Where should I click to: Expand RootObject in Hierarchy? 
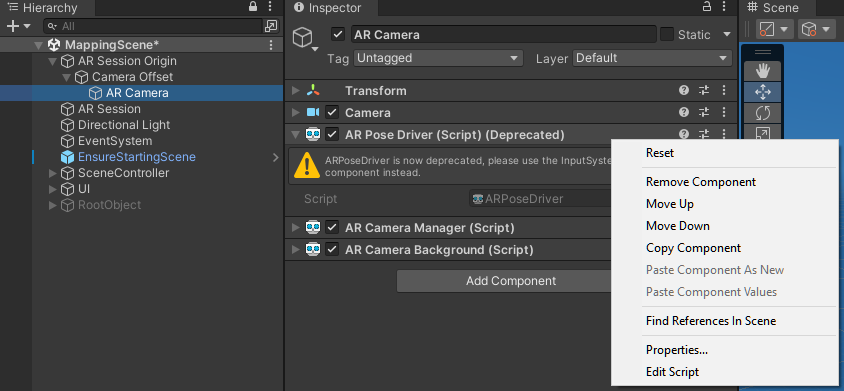click(x=52, y=205)
